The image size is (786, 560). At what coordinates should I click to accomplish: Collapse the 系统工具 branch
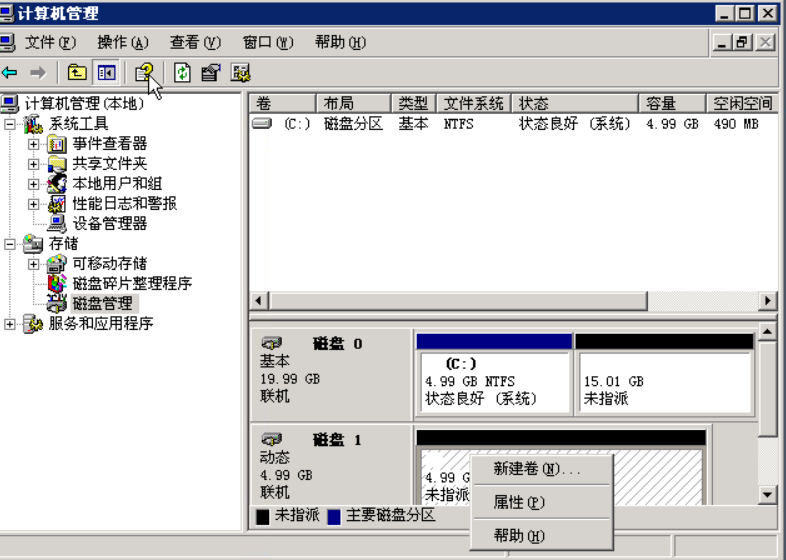[10, 124]
